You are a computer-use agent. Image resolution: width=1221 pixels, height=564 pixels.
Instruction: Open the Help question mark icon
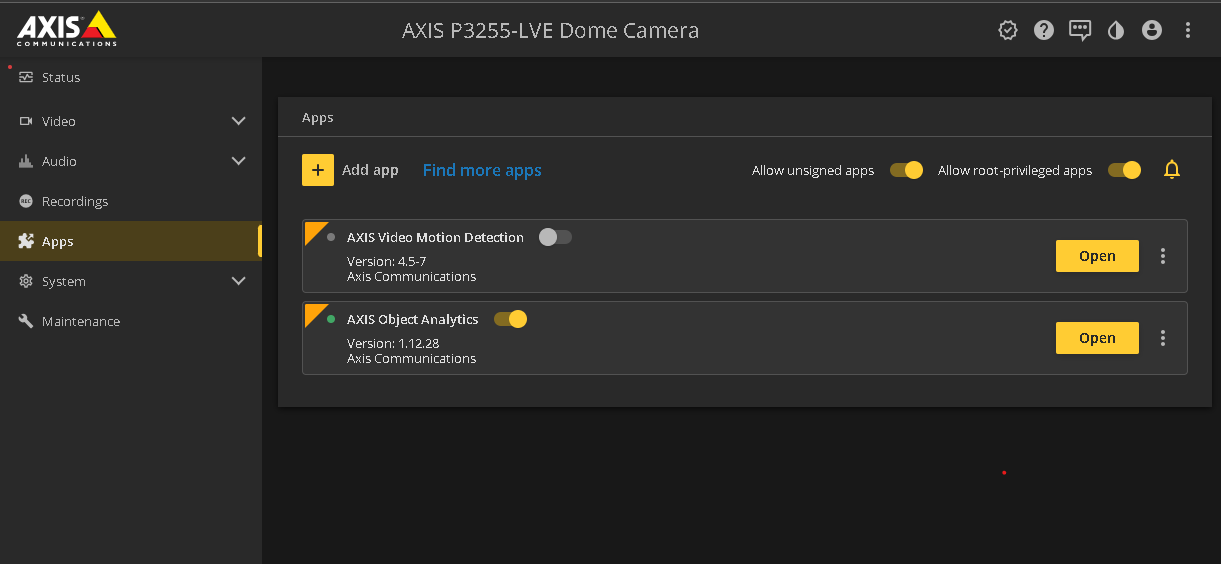(x=1044, y=30)
